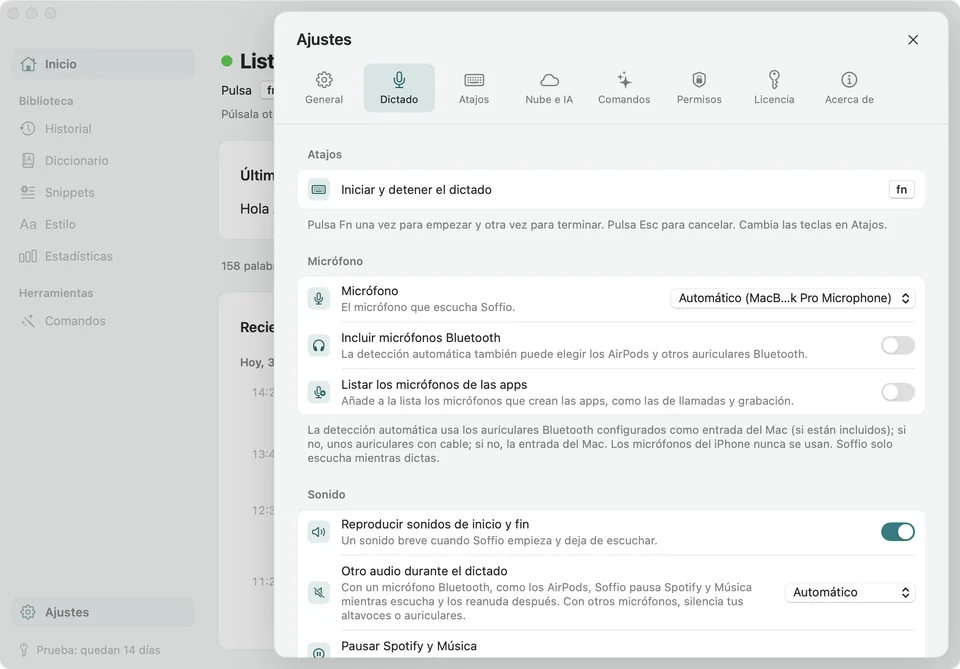The width and height of the screenshot is (960, 669).
Task: Click the fn shortcut key button
Action: coord(901,190)
